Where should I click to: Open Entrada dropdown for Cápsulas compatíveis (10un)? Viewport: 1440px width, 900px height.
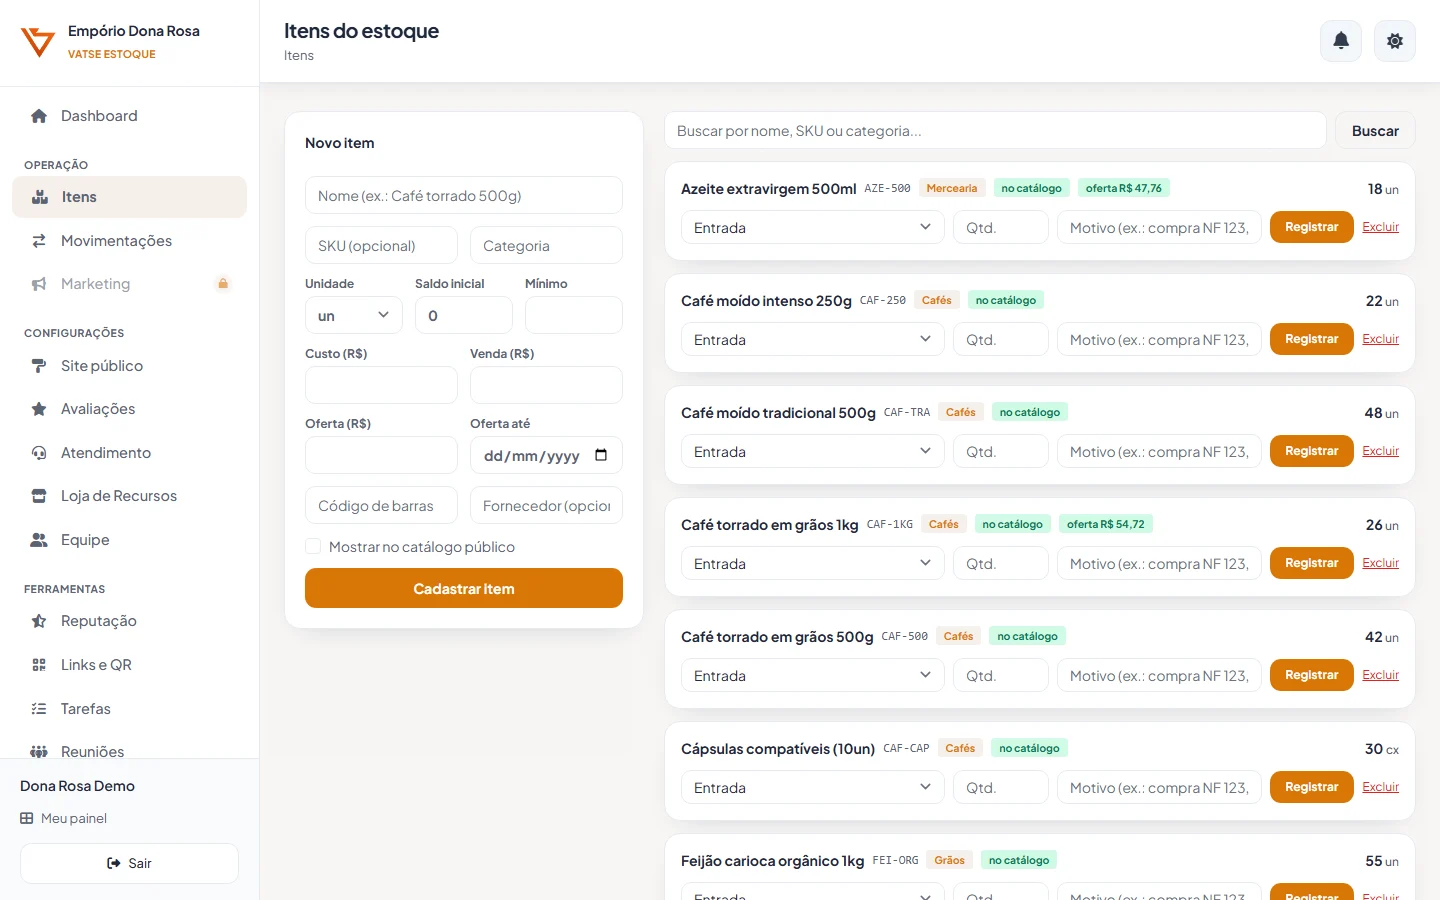click(812, 787)
